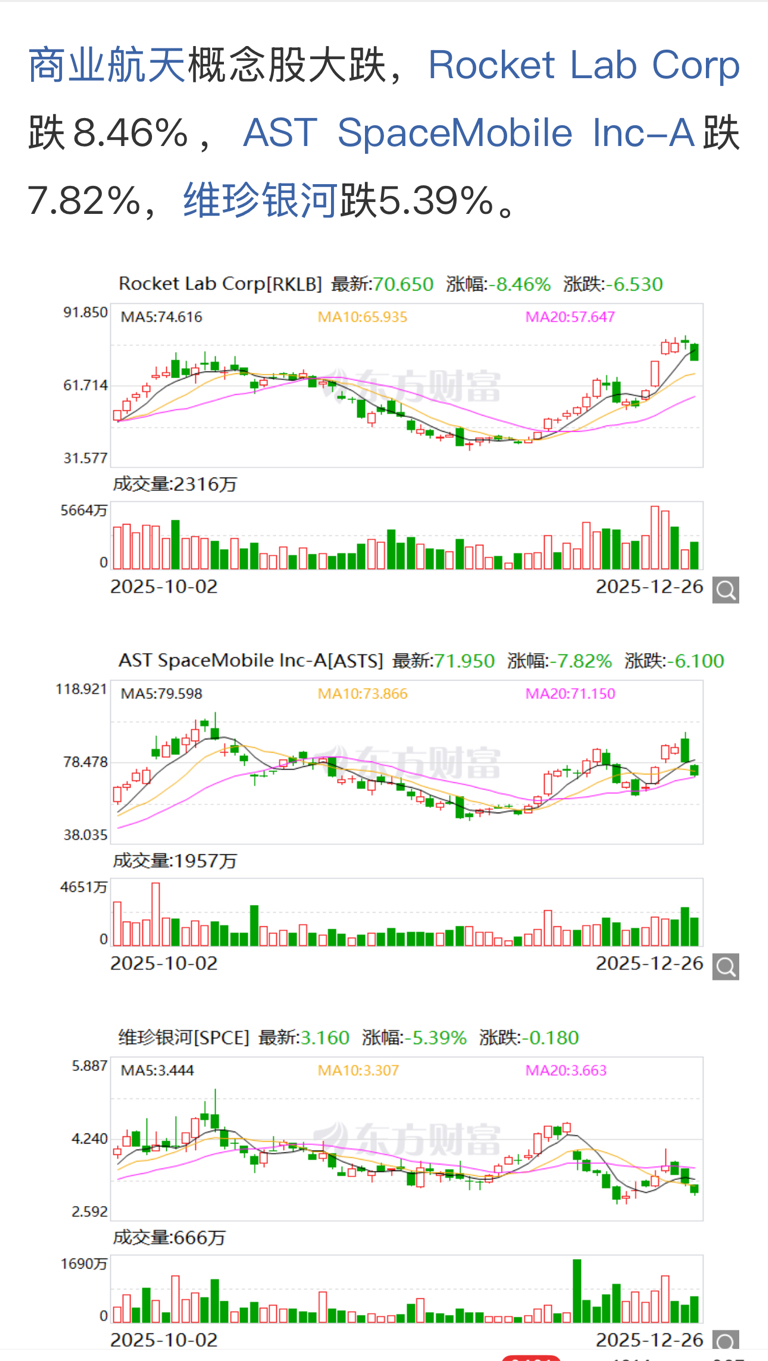Viewport: 768px width, 1361px height.
Task: Magnify the 维珍银河 chart
Action: point(726,1342)
